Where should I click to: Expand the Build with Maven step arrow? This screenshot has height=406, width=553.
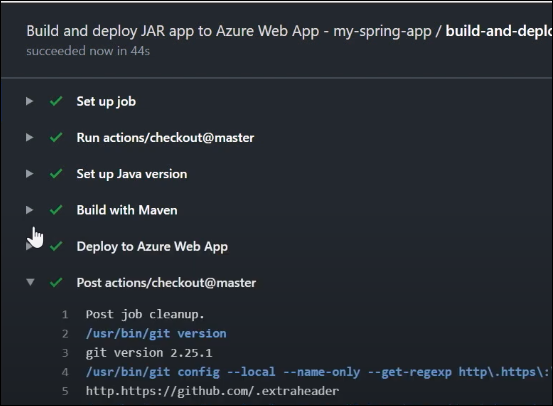point(30,210)
